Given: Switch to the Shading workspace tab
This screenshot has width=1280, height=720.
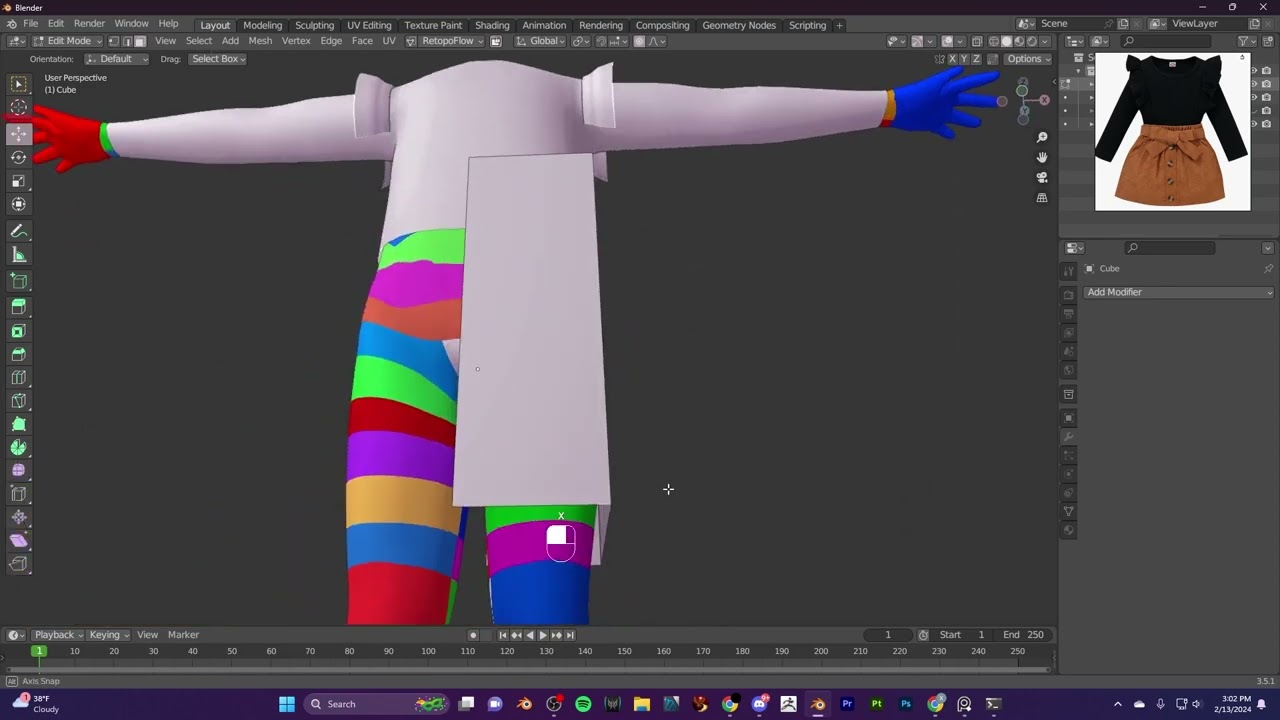Looking at the screenshot, I should coord(492,25).
